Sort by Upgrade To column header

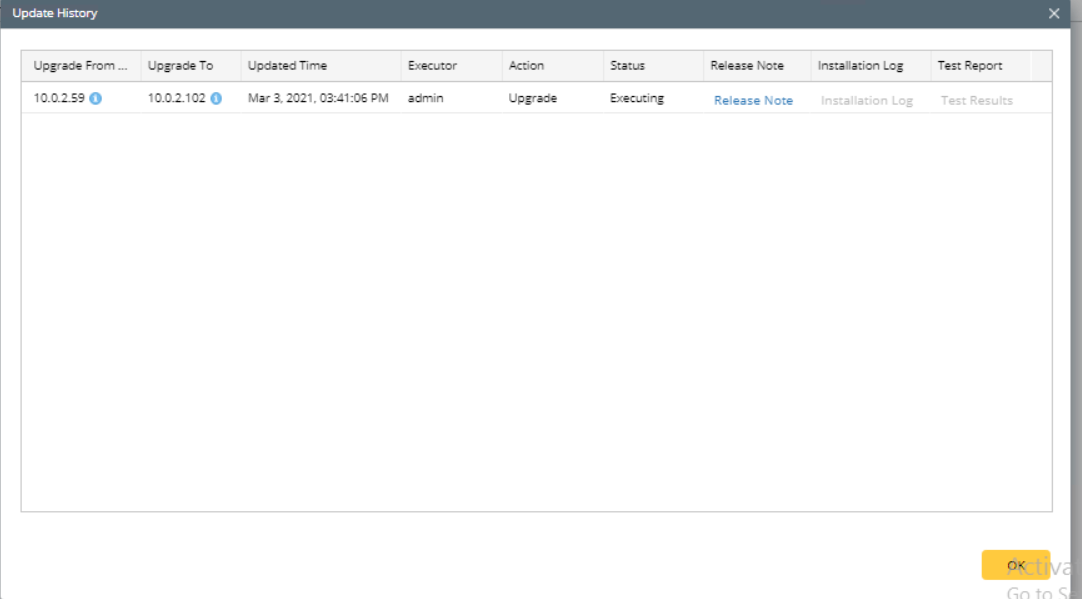click(x=191, y=66)
